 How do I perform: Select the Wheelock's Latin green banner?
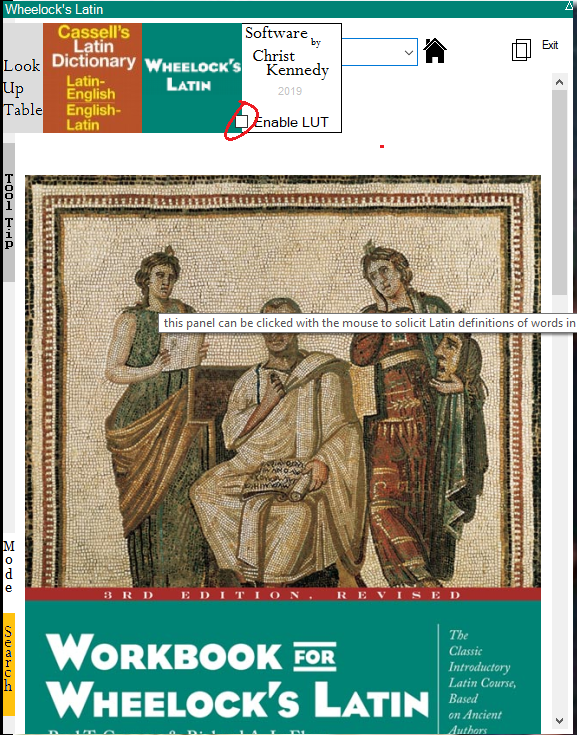192,78
